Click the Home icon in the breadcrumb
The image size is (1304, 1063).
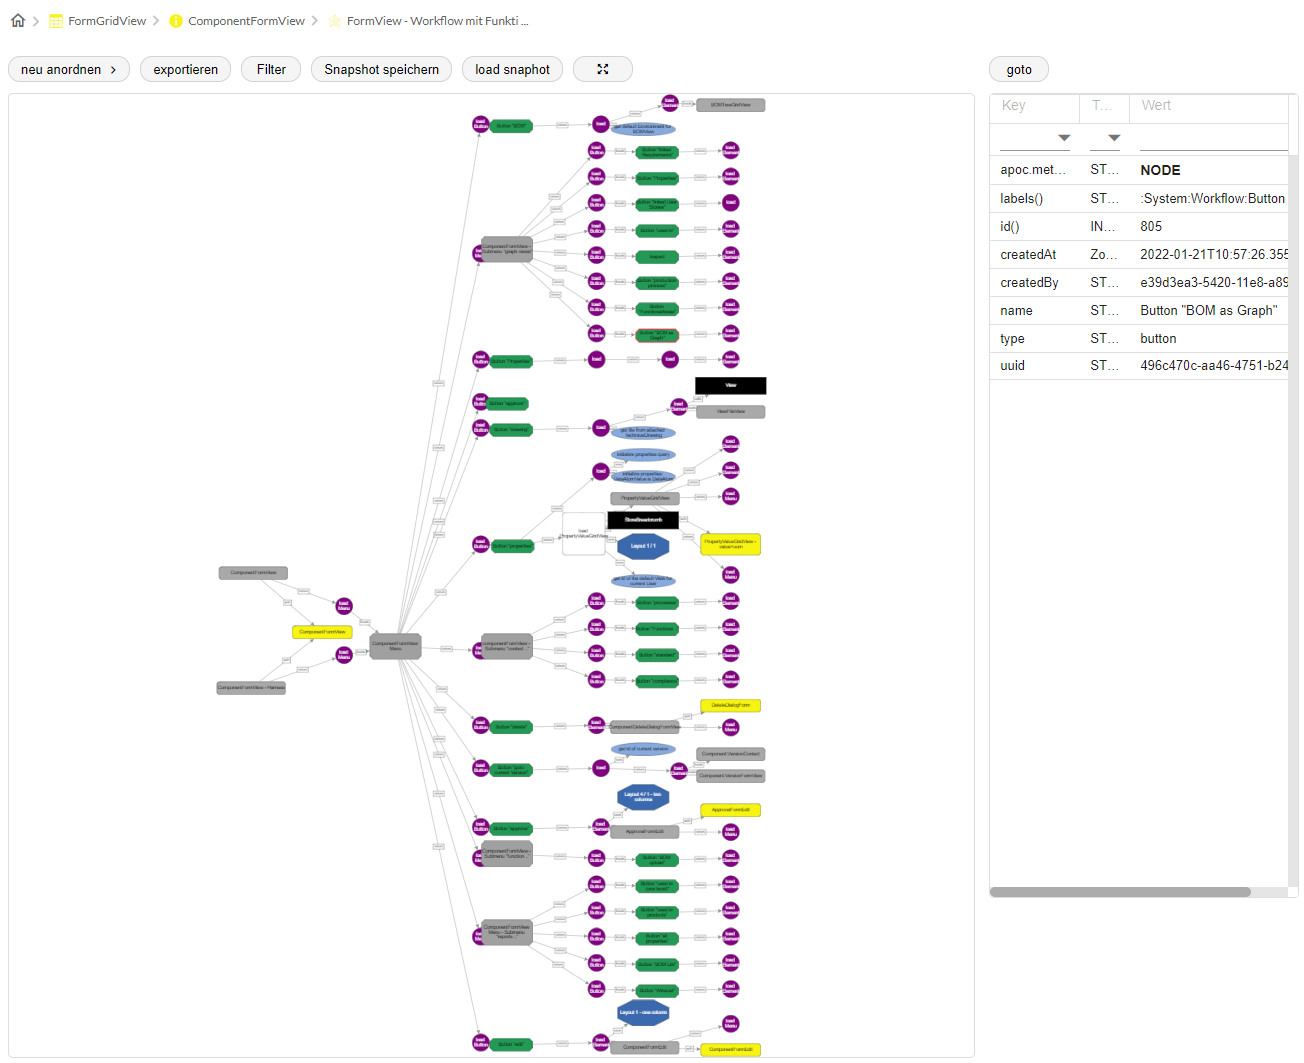pos(16,19)
